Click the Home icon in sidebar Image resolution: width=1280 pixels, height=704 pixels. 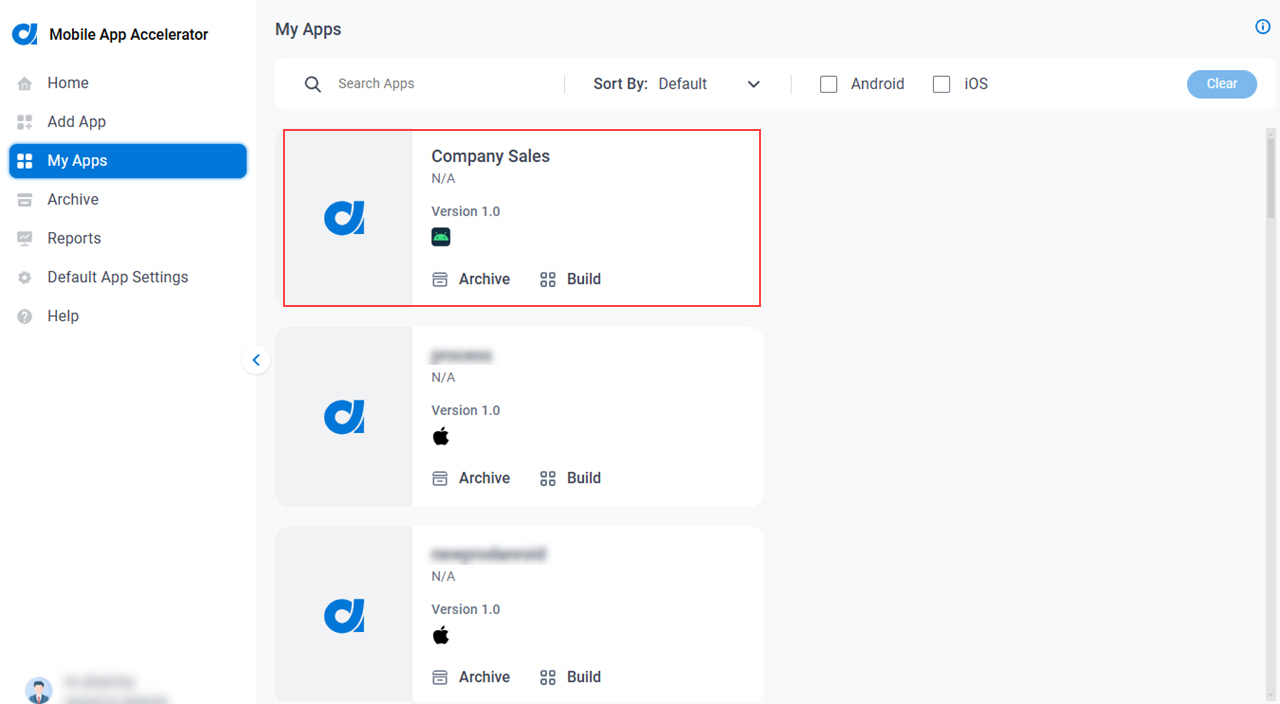pyautogui.click(x=25, y=84)
